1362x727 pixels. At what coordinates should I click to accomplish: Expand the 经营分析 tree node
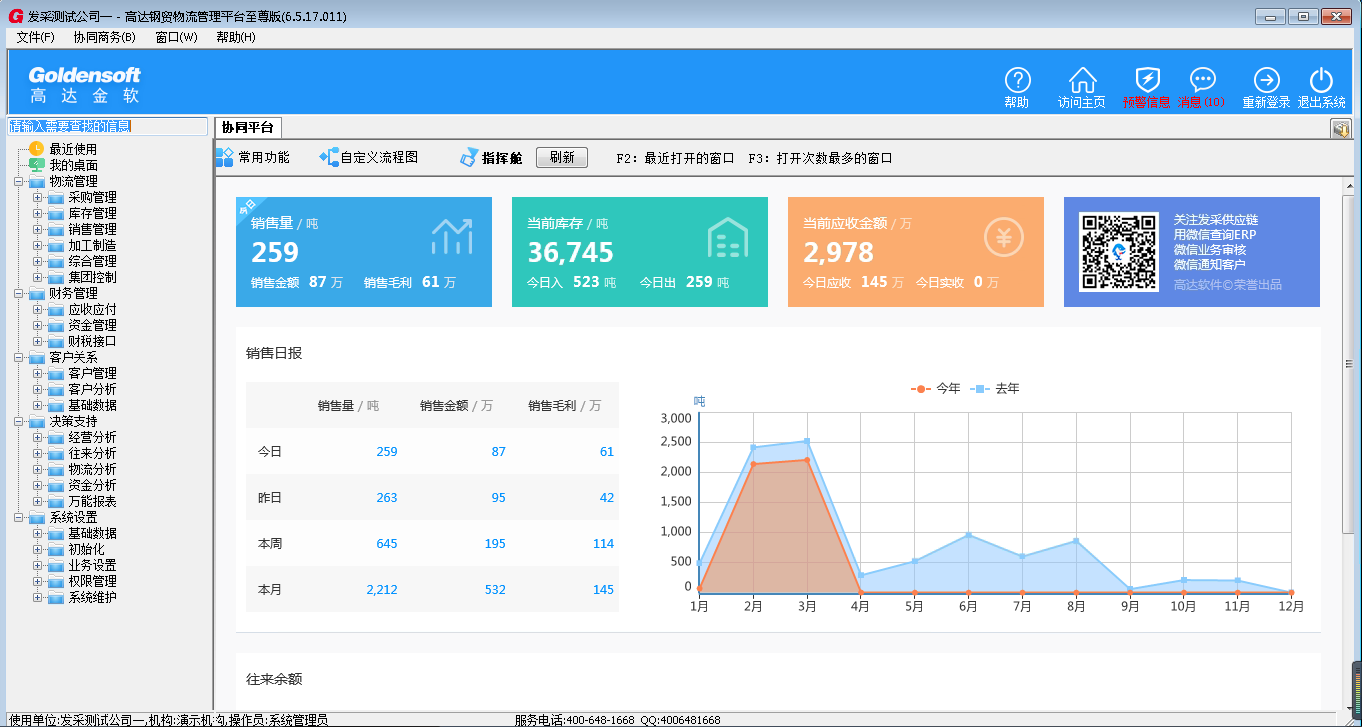(x=38, y=437)
